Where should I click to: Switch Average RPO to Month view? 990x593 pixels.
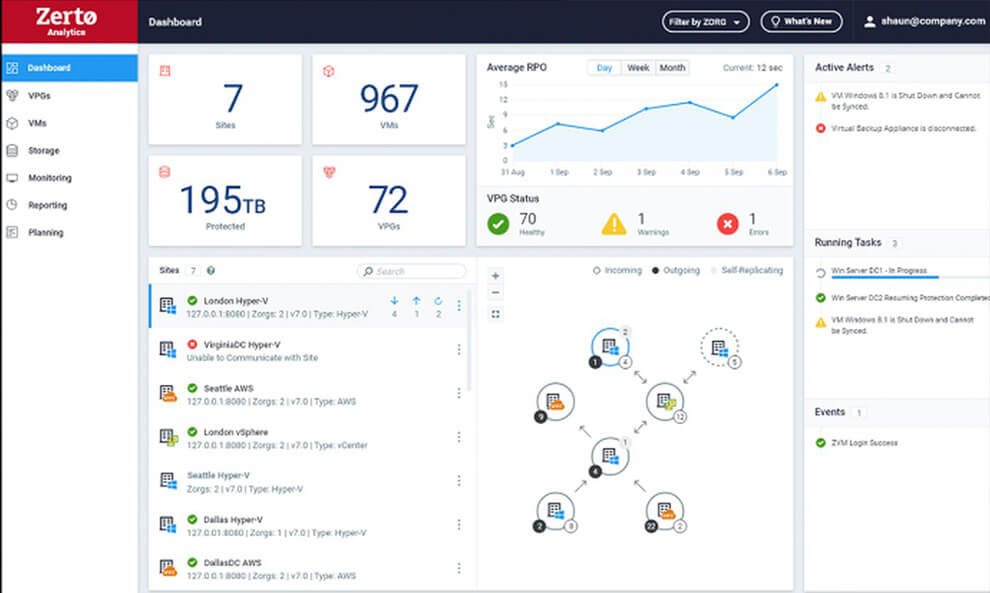672,68
